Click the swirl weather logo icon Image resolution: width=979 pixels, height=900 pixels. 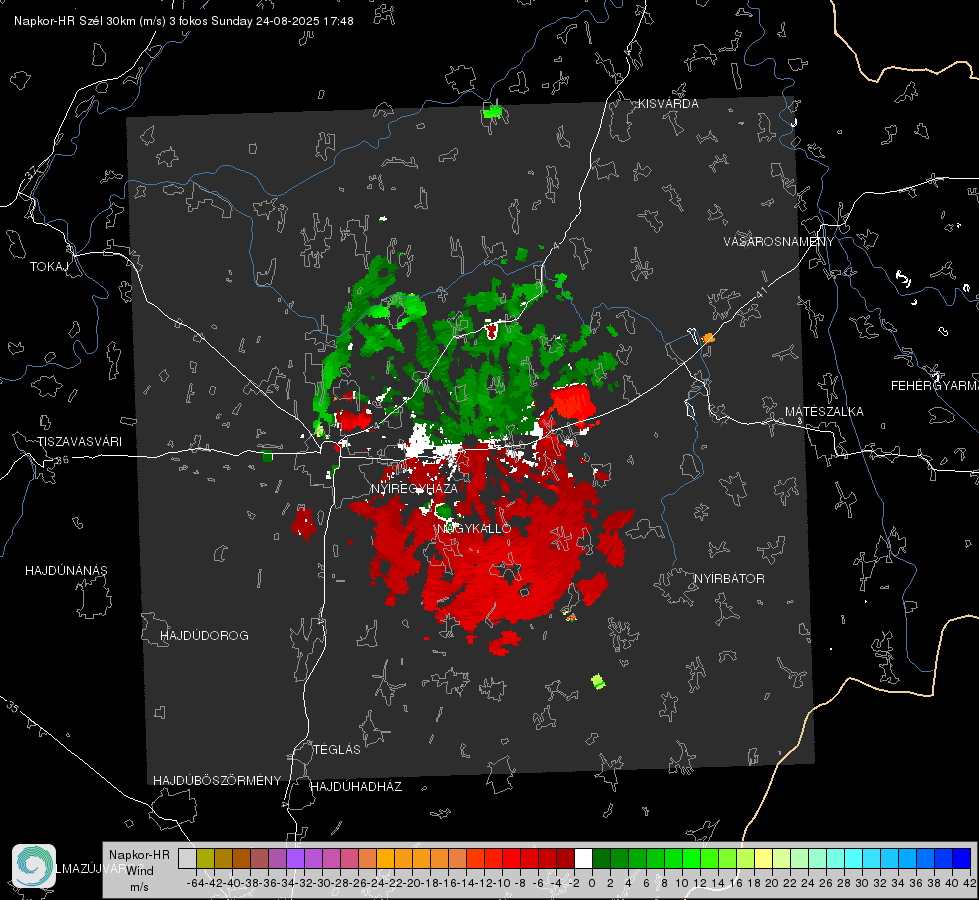click(34, 866)
